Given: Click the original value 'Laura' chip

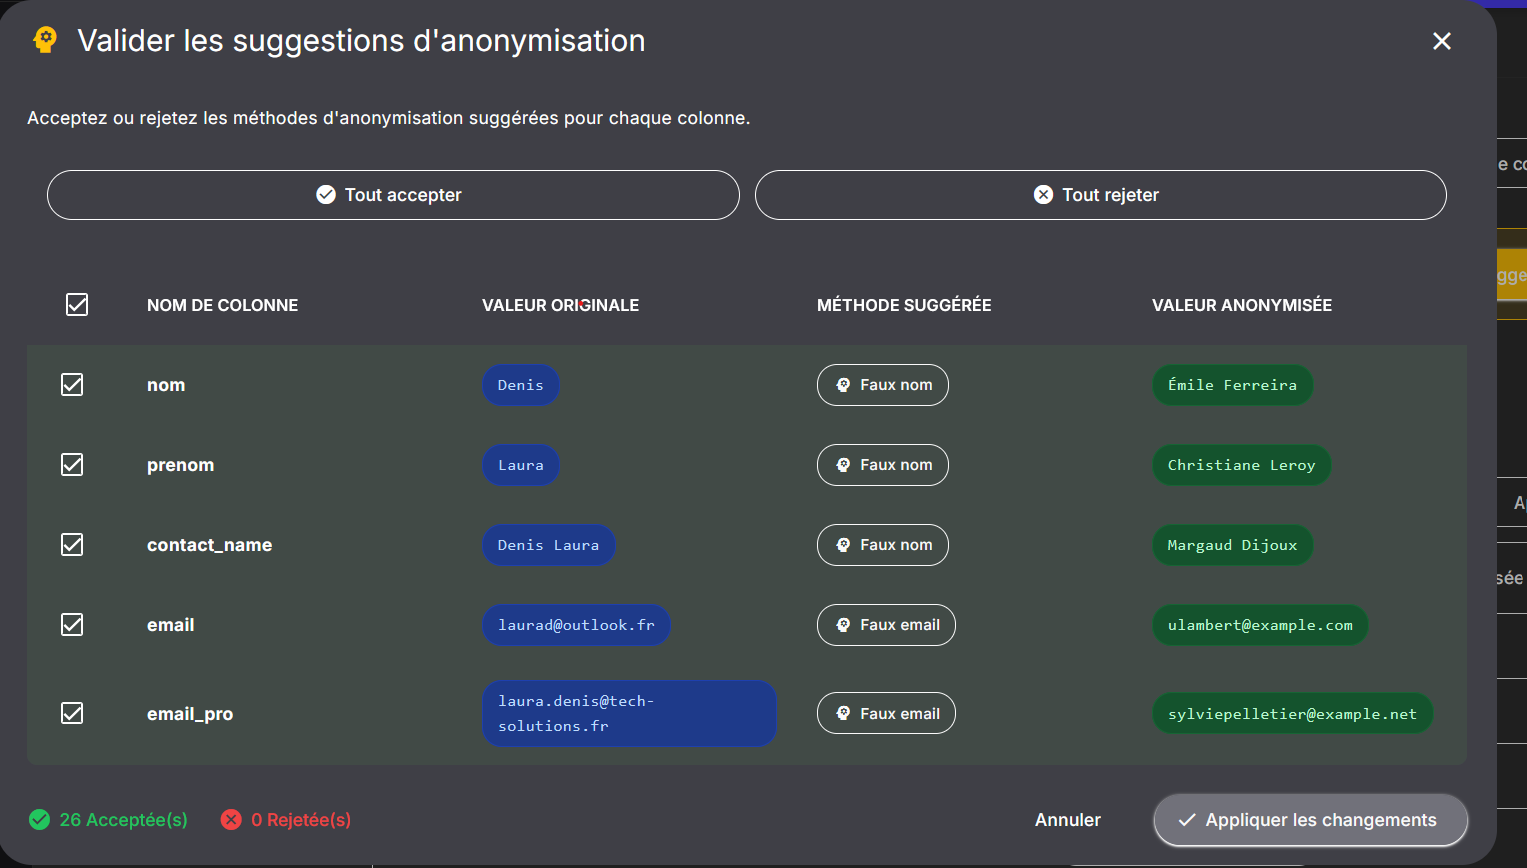Looking at the screenshot, I should (x=521, y=465).
